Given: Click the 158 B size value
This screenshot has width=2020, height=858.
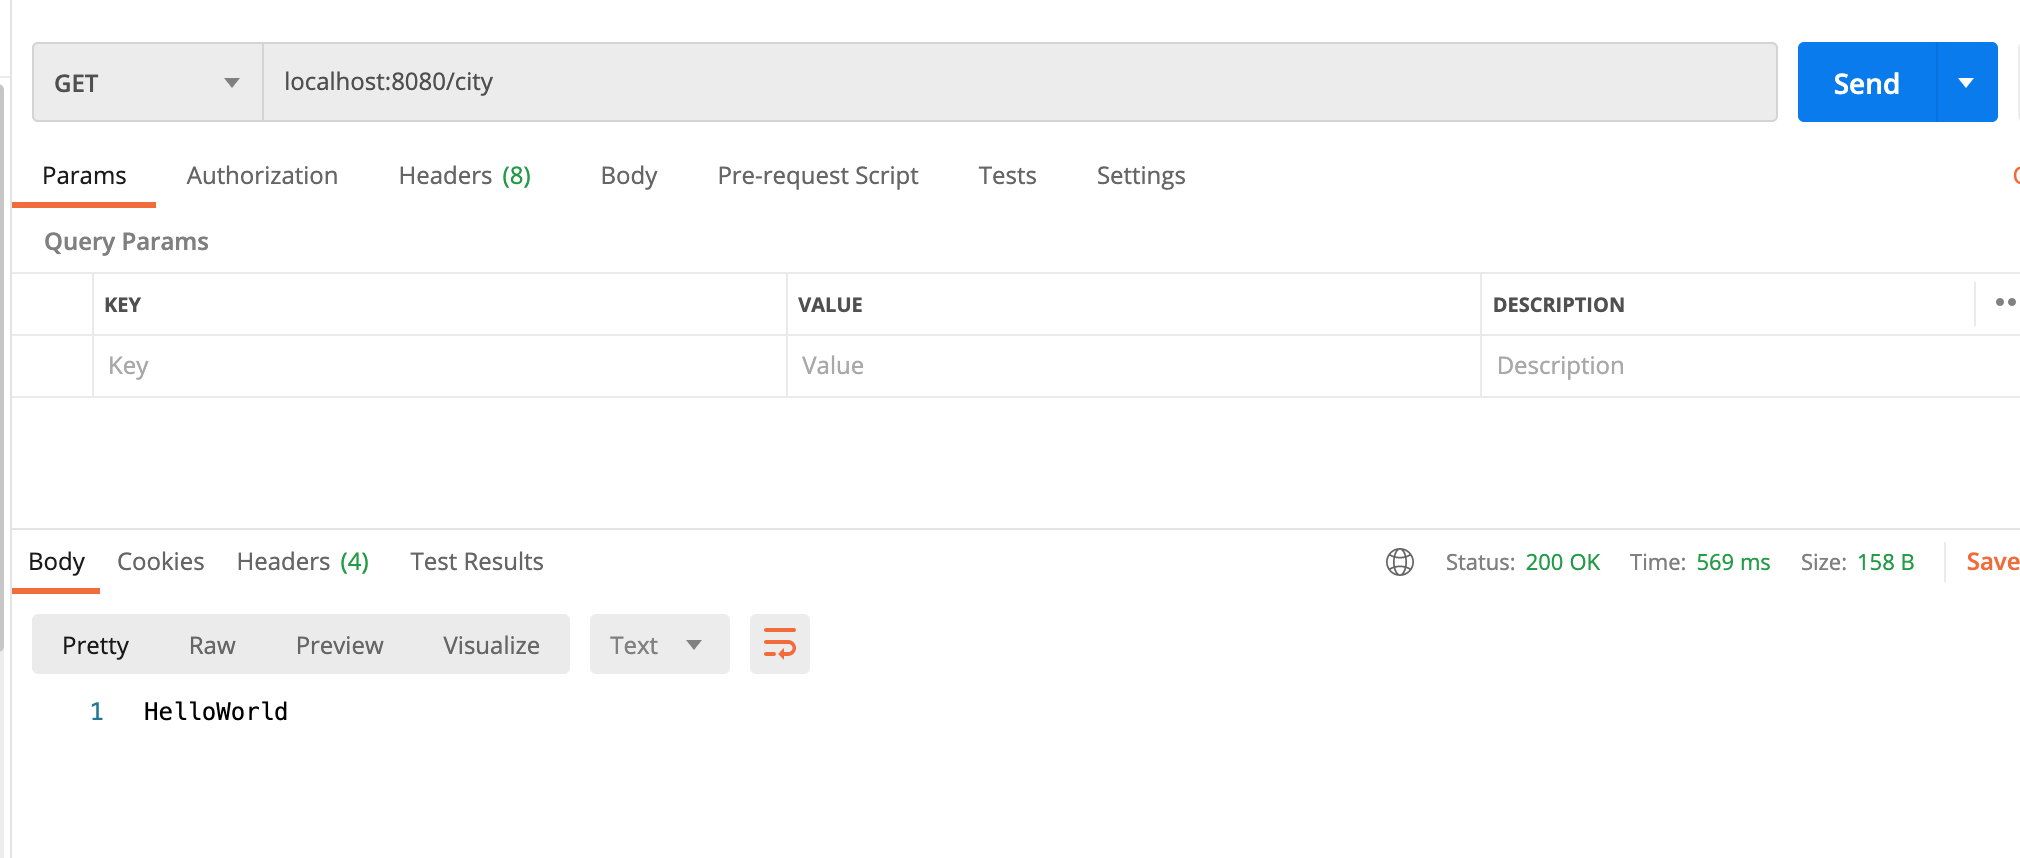Looking at the screenshot, I should [1886, 562].
